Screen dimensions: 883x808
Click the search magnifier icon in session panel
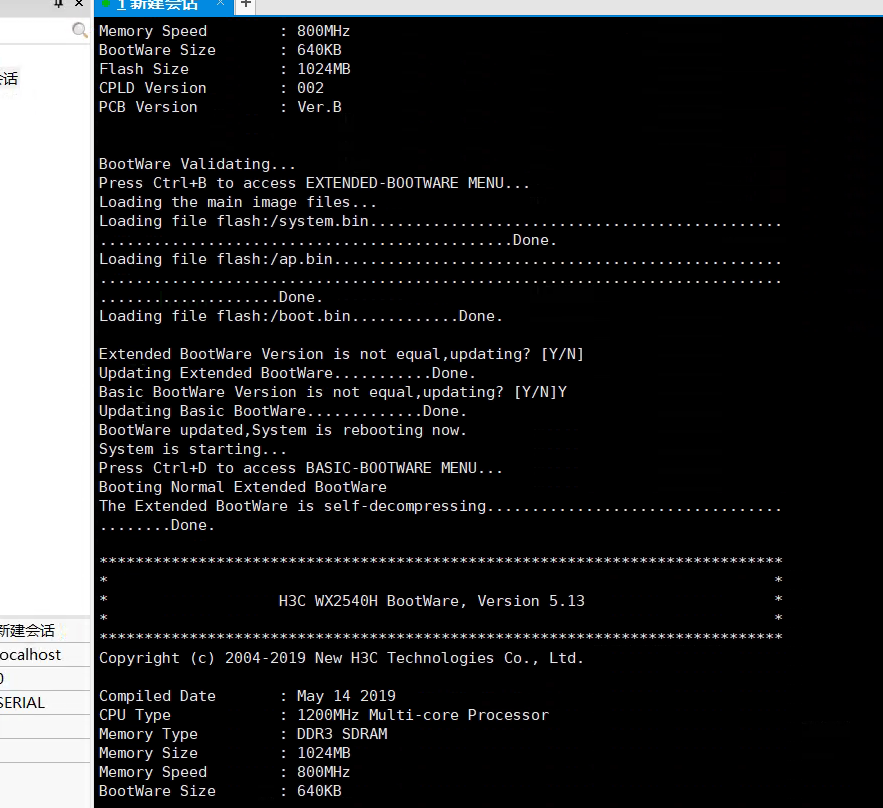click(x=80, y=30)
